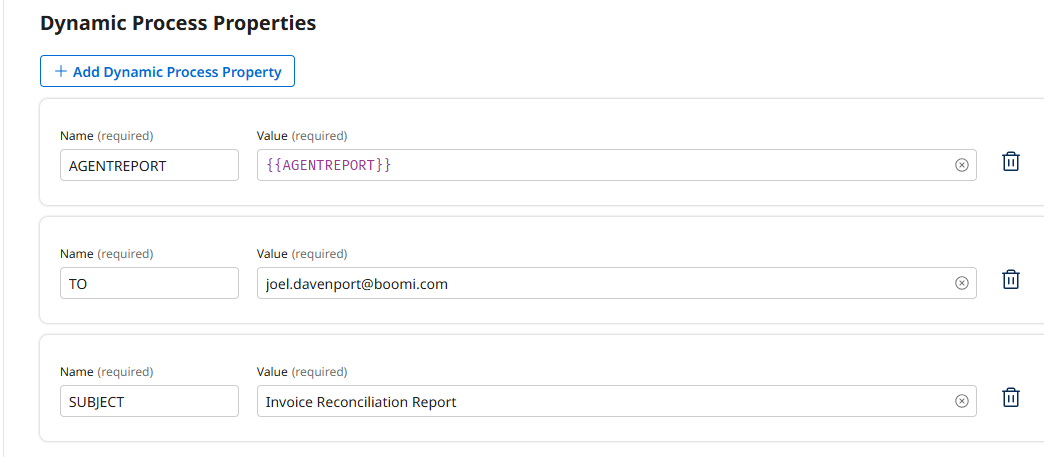
Task: Focus the SUBJECT name field
Action: tap(149, 401)
